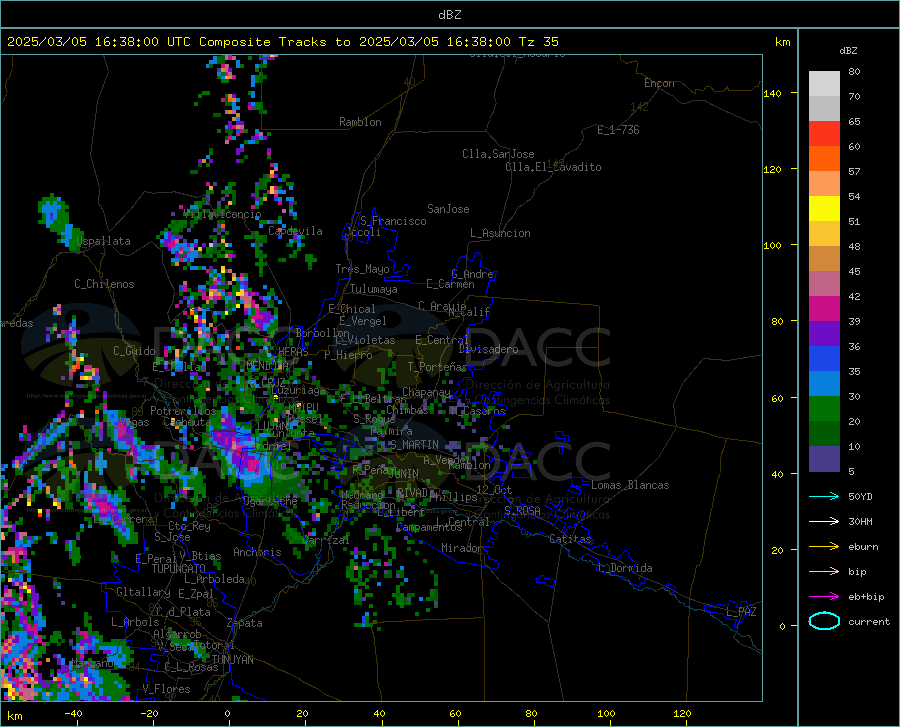Image resolution: width=900 pixels, height=727 pixels.
Task: Click the 'Ugarteche' map label
Action: [x=270, y=501]
